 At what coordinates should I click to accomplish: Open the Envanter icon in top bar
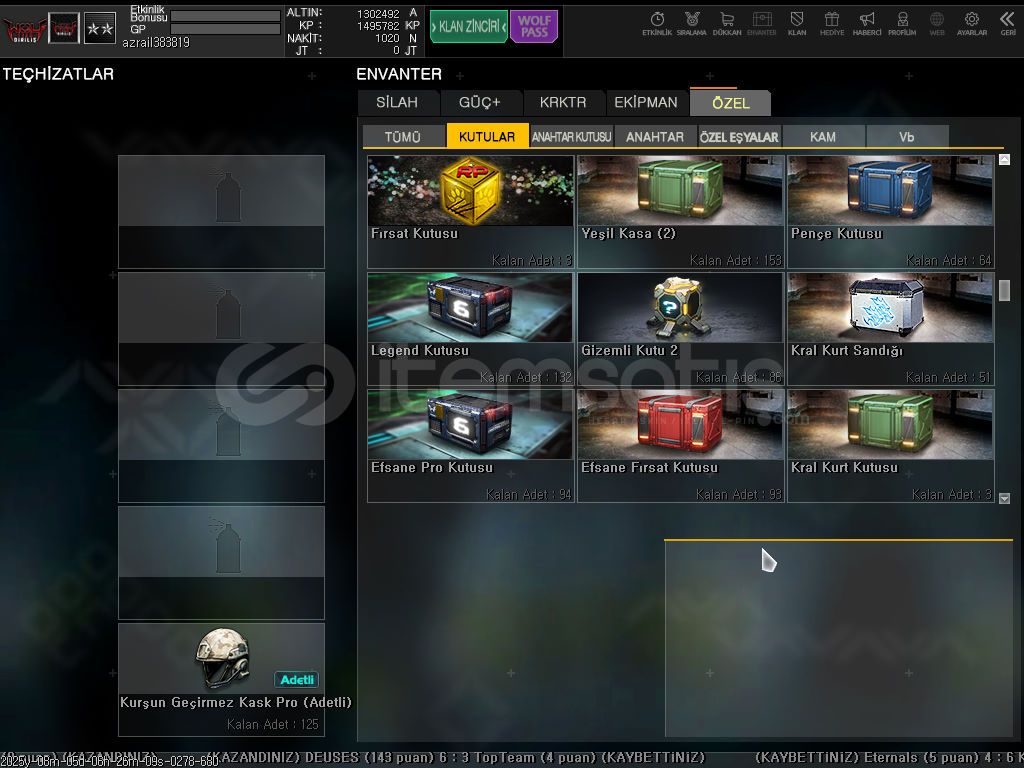(761, 24)
